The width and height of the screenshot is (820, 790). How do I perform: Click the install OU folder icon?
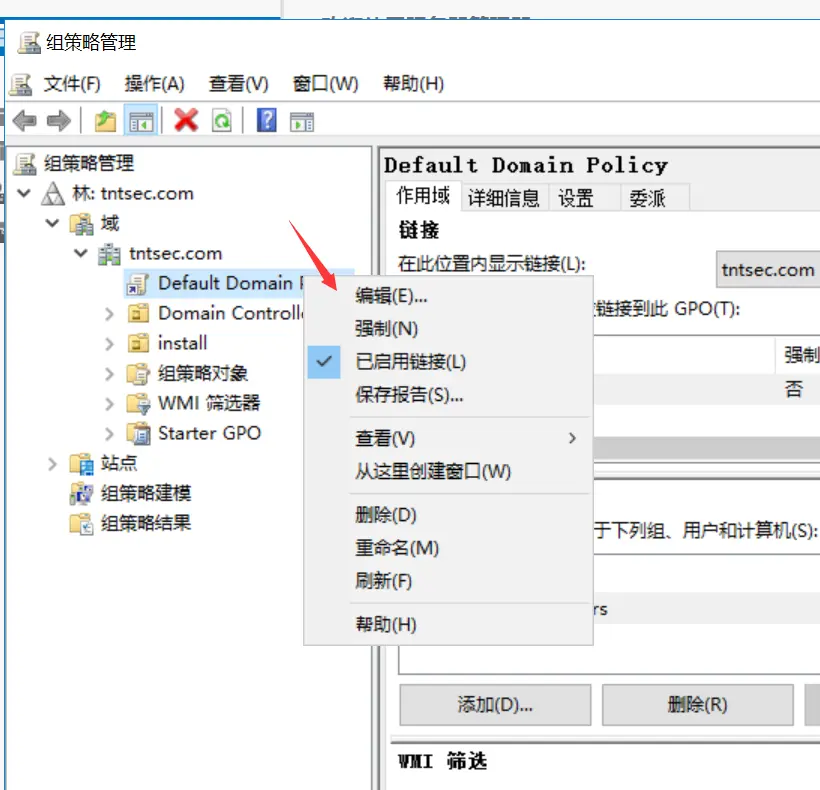pos(138,344)
